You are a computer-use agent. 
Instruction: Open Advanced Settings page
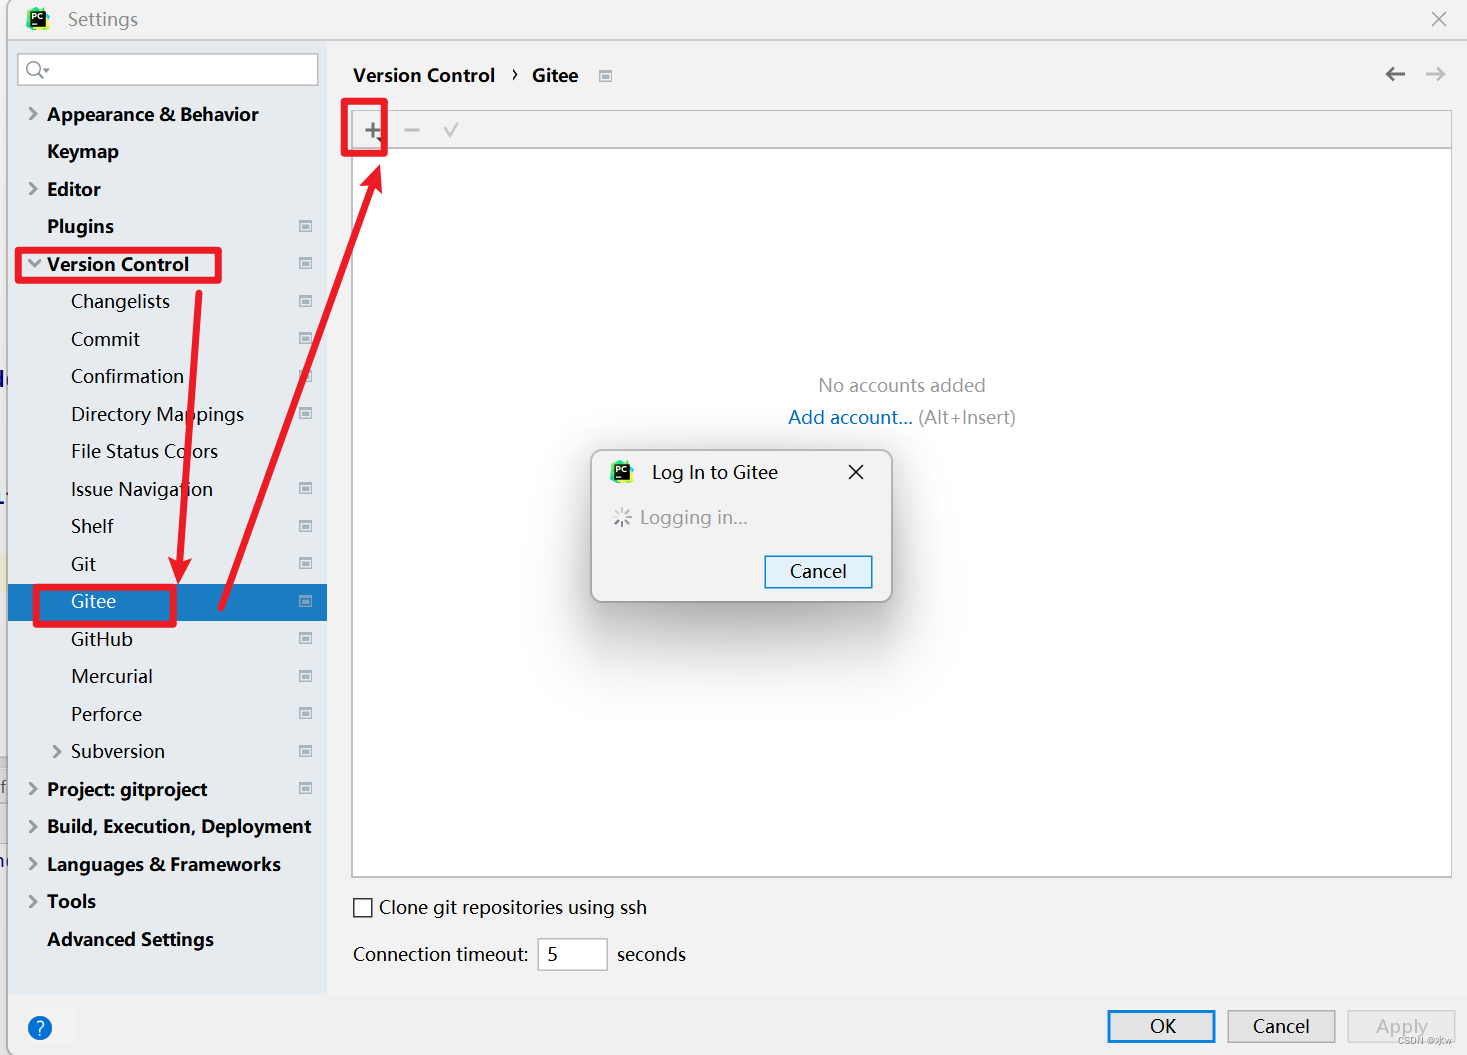(130, 939)
